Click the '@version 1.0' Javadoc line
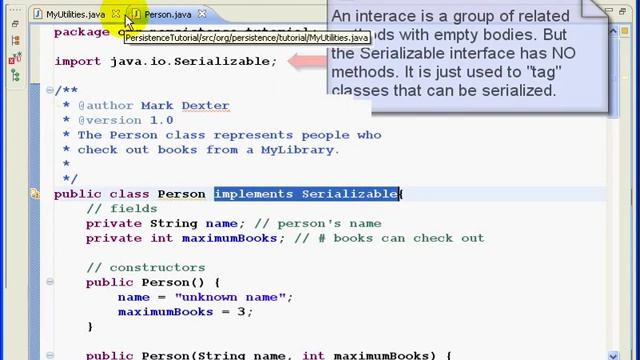The image size is (640, 360). (x=125, y=120)
